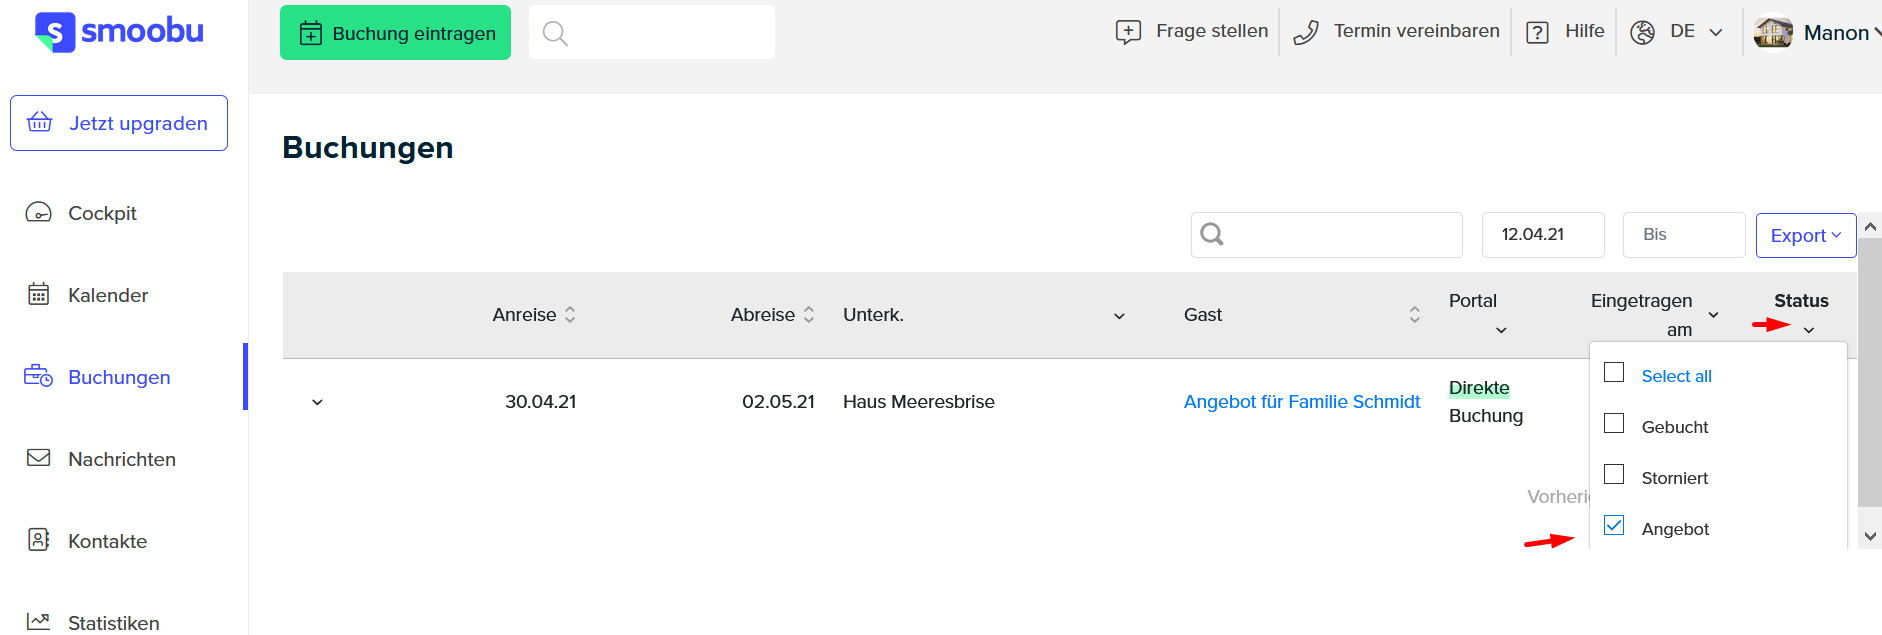Open Kontakte in the sidebar

tap(107, 541)
